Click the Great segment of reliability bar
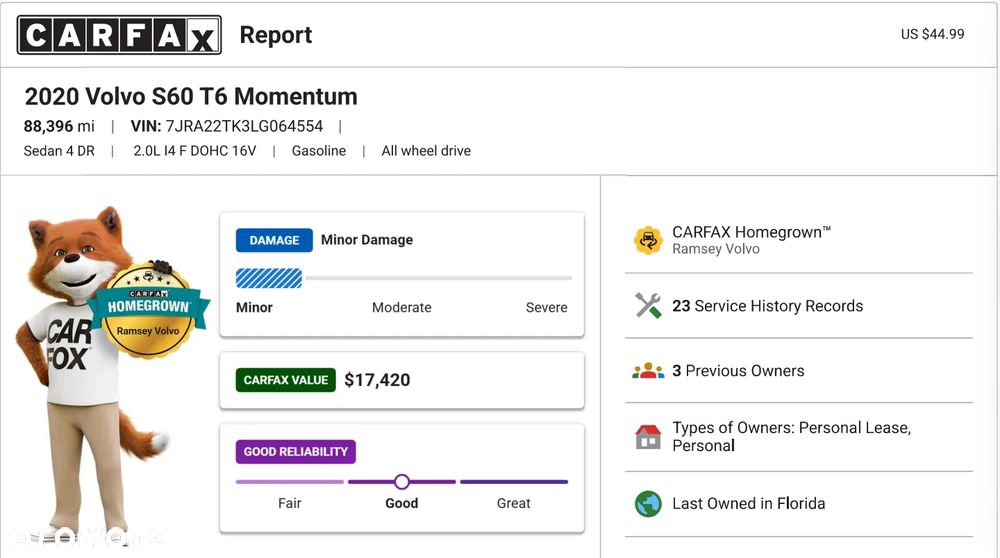The height and width of the screenshot is (558, 1000). pyautogui.click(x=514, y=481)
